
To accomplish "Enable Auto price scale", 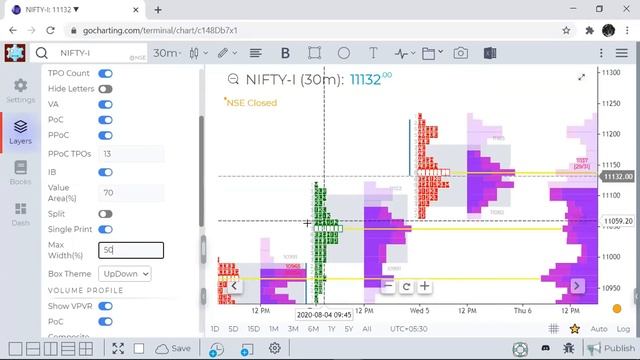I will (x=599, y=329).
